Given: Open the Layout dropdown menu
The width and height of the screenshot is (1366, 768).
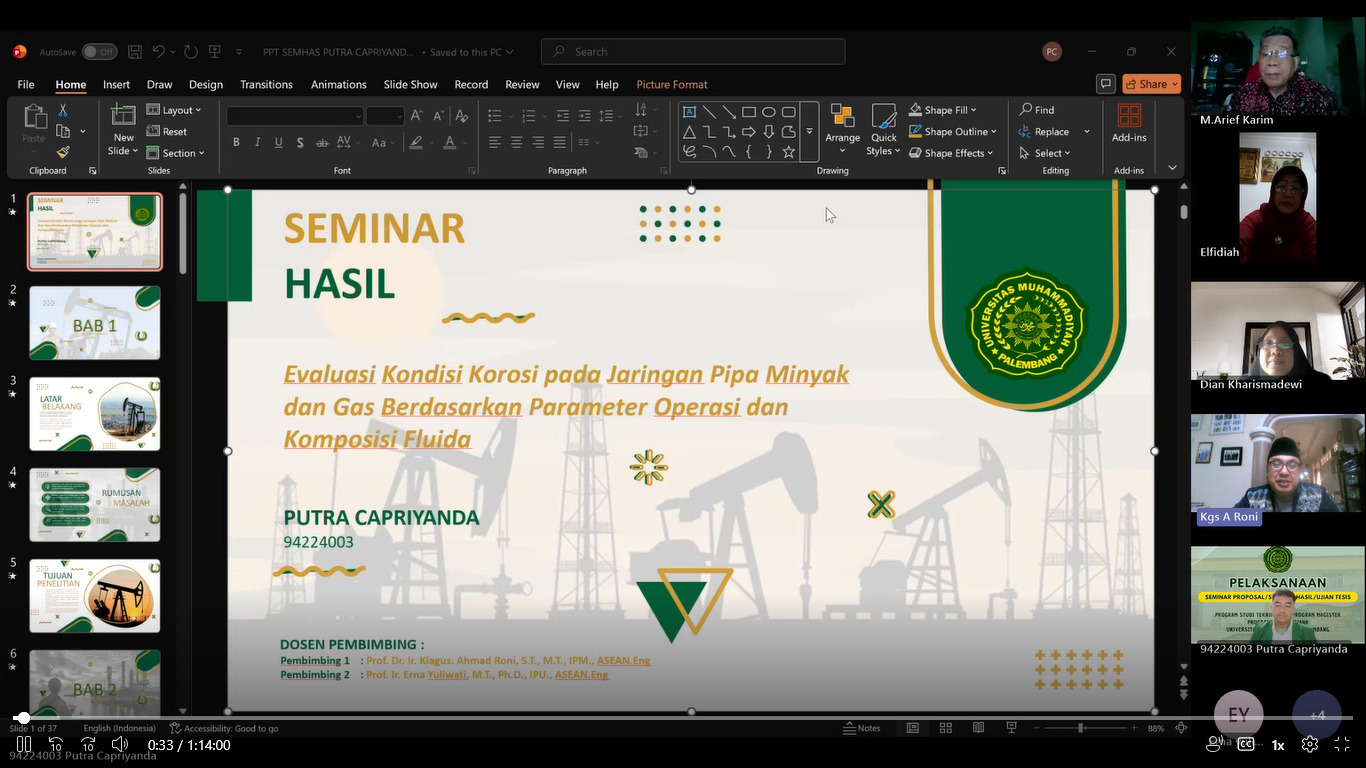Looking at the screenshot, I should (x=174, y=110).
